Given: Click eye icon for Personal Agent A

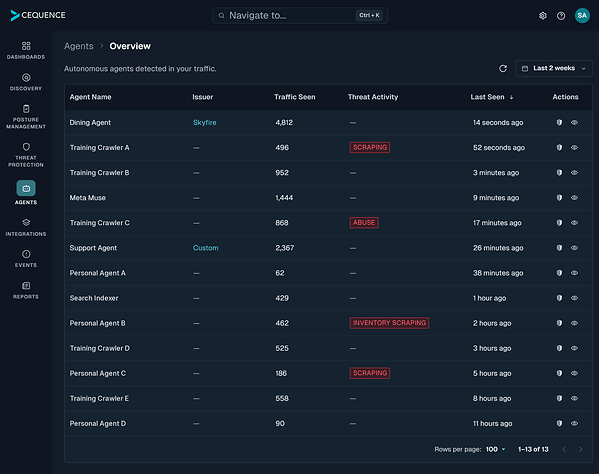Looking at the screenshot, I should 574,273.
